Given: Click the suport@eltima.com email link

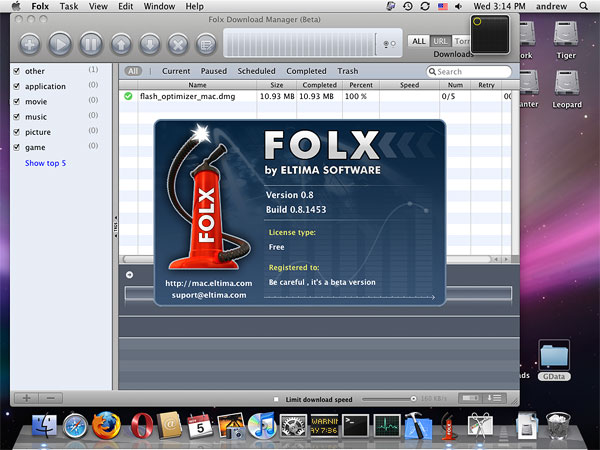Looking at the screenshot, I should [x=209, y=295].
